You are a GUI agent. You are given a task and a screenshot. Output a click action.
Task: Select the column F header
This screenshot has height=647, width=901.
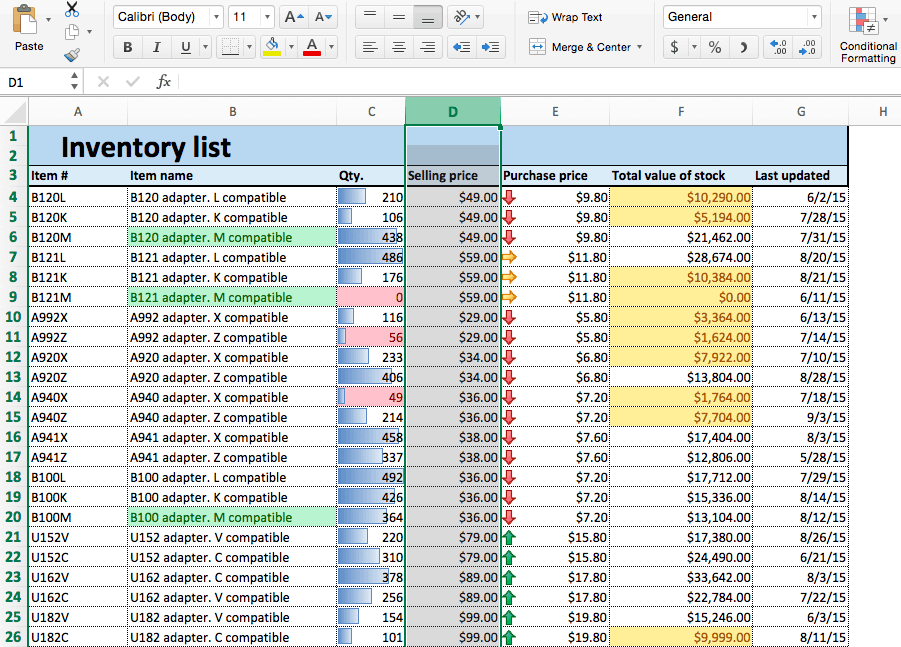point(680,112)
